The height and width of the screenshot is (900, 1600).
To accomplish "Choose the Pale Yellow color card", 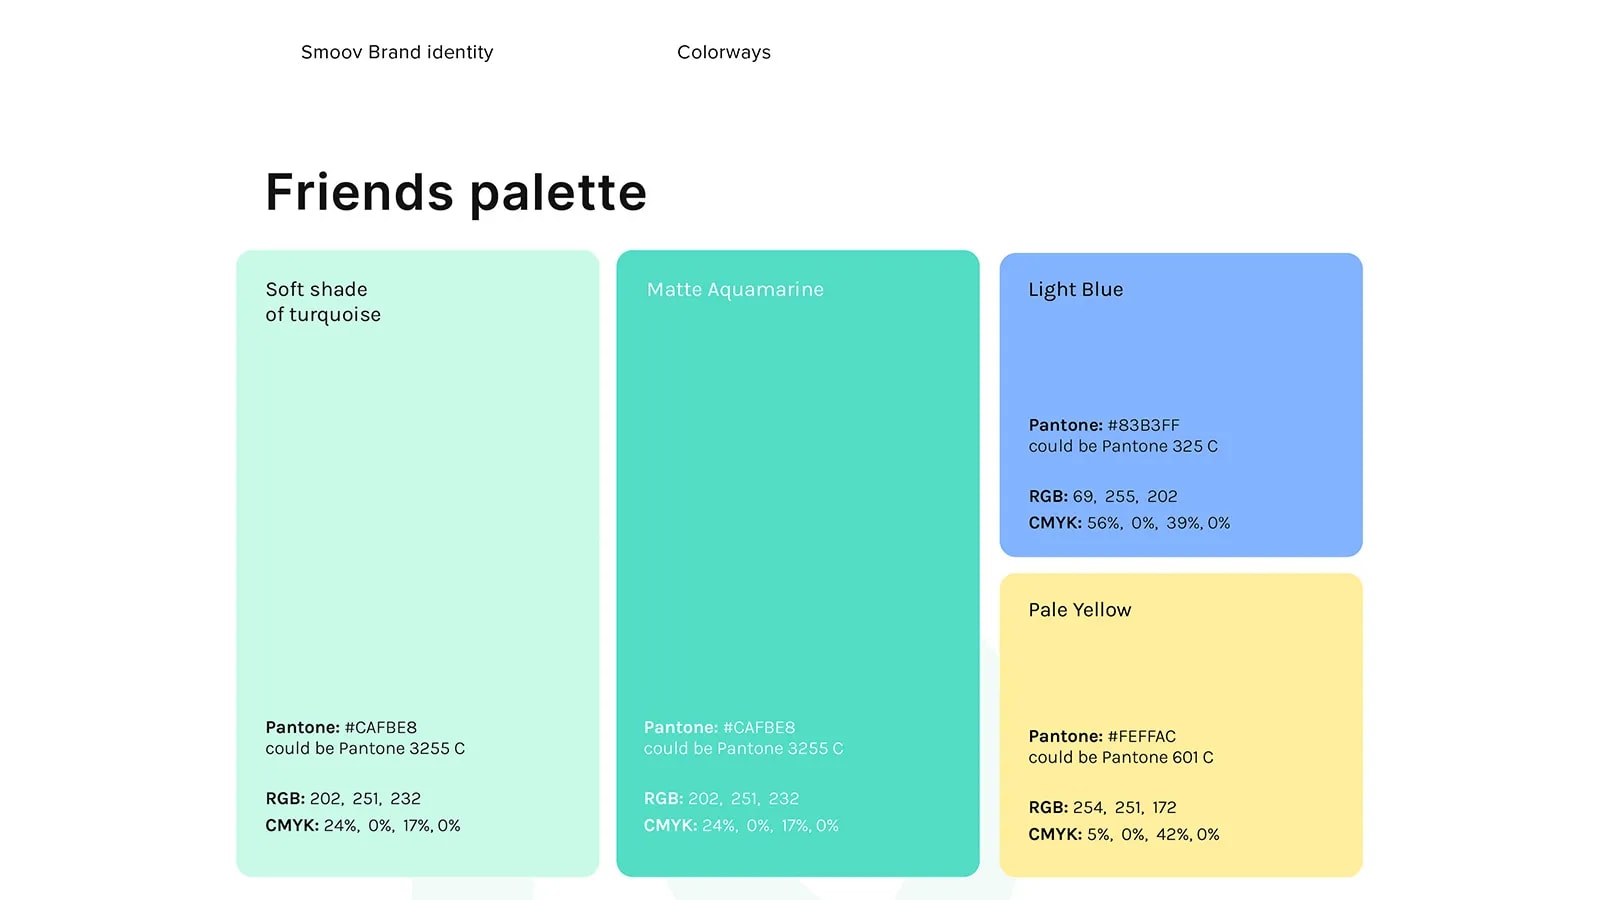I will [1181, 725].
